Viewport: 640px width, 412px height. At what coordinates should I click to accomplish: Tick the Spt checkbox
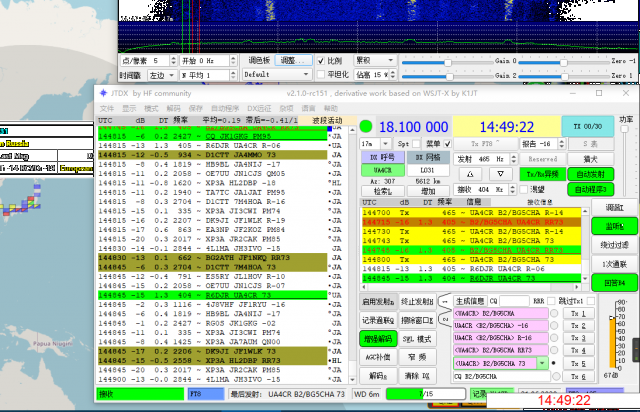416,144
